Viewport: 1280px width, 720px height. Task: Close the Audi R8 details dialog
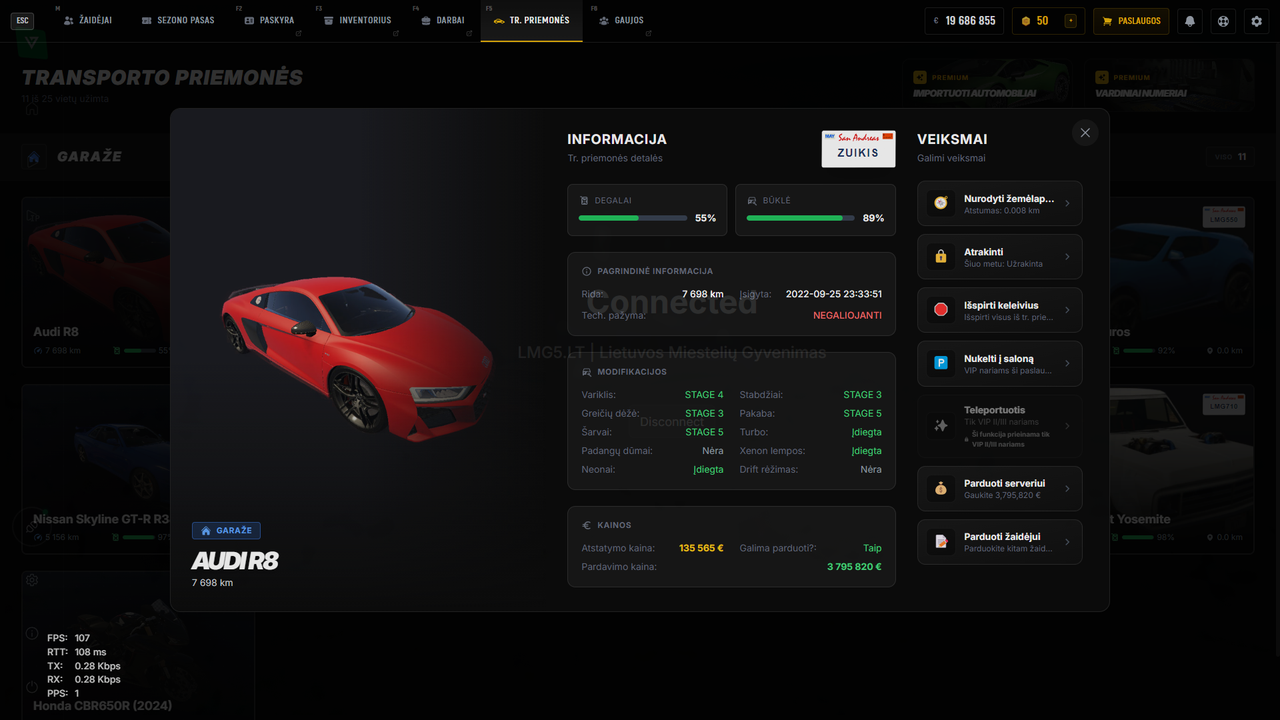[x=1085, y=132]
